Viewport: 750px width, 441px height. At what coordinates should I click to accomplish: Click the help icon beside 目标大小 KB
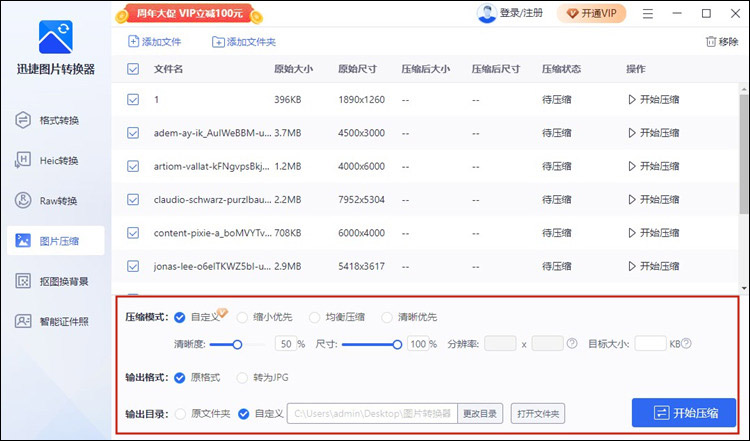(x=686, y=343)
